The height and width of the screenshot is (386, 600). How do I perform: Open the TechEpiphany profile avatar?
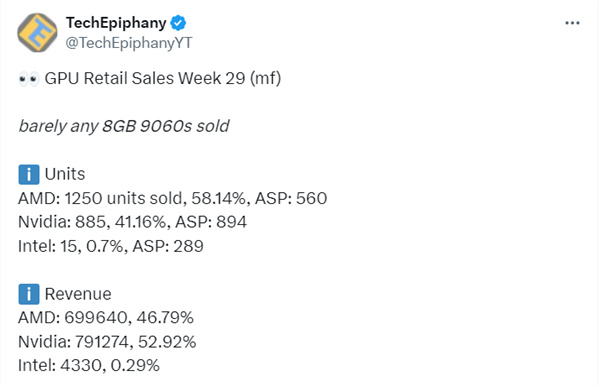(x=37, y=33)
